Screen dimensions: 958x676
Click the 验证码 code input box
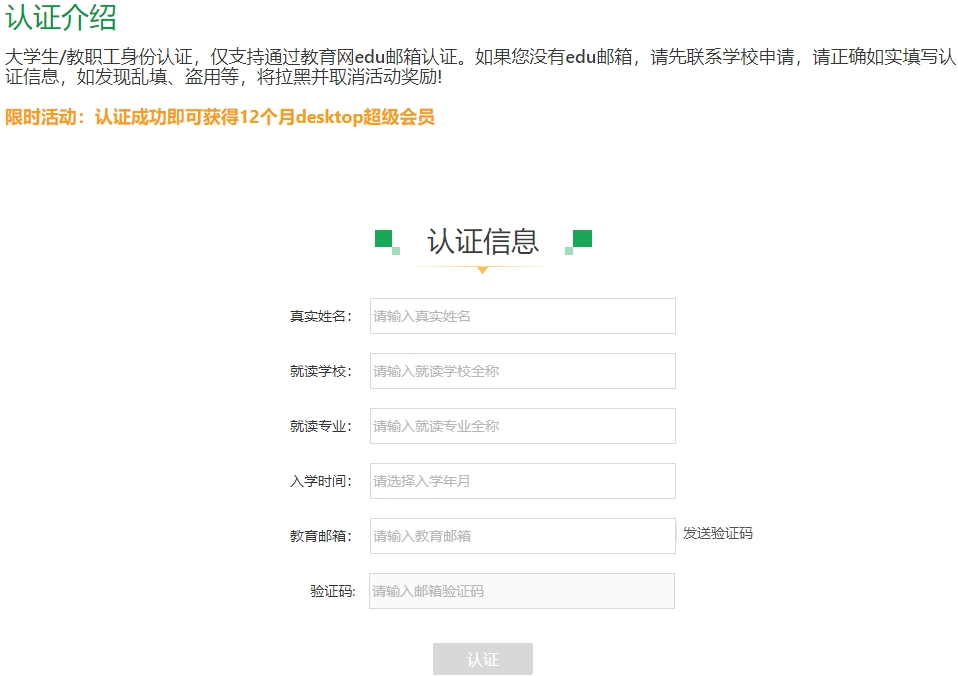(x=522, y=591)
